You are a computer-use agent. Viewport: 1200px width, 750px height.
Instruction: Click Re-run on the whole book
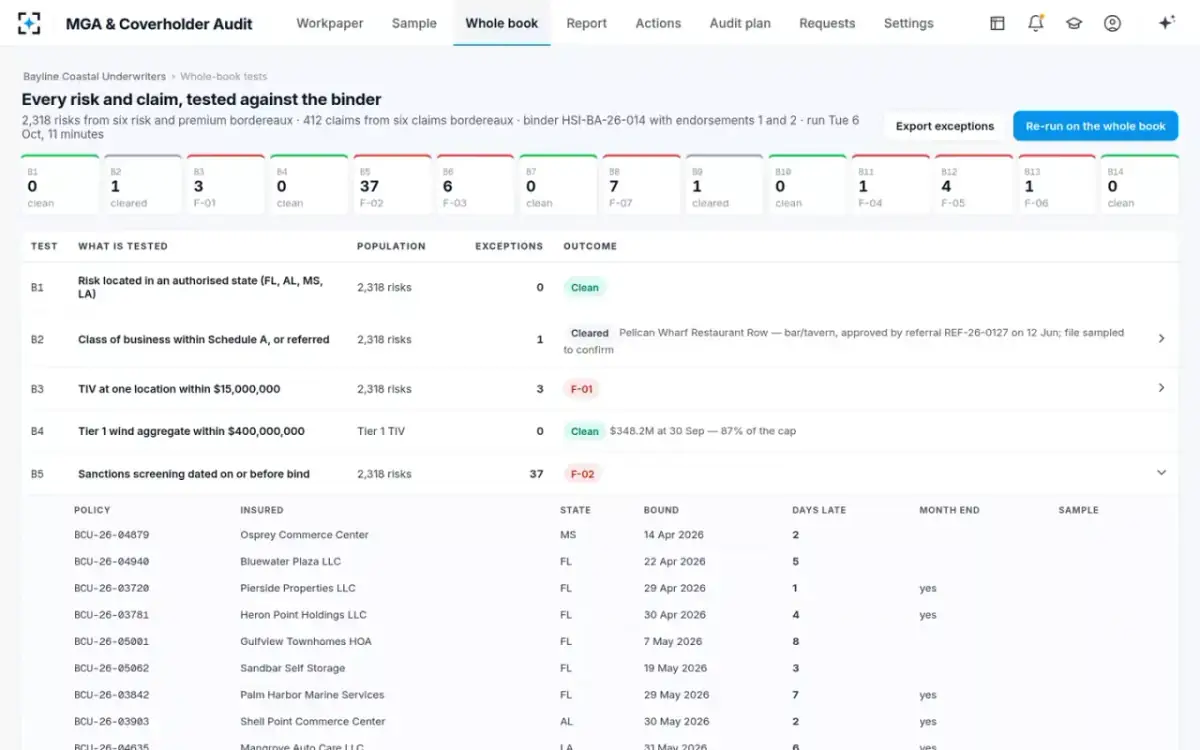click(1096, 126)
